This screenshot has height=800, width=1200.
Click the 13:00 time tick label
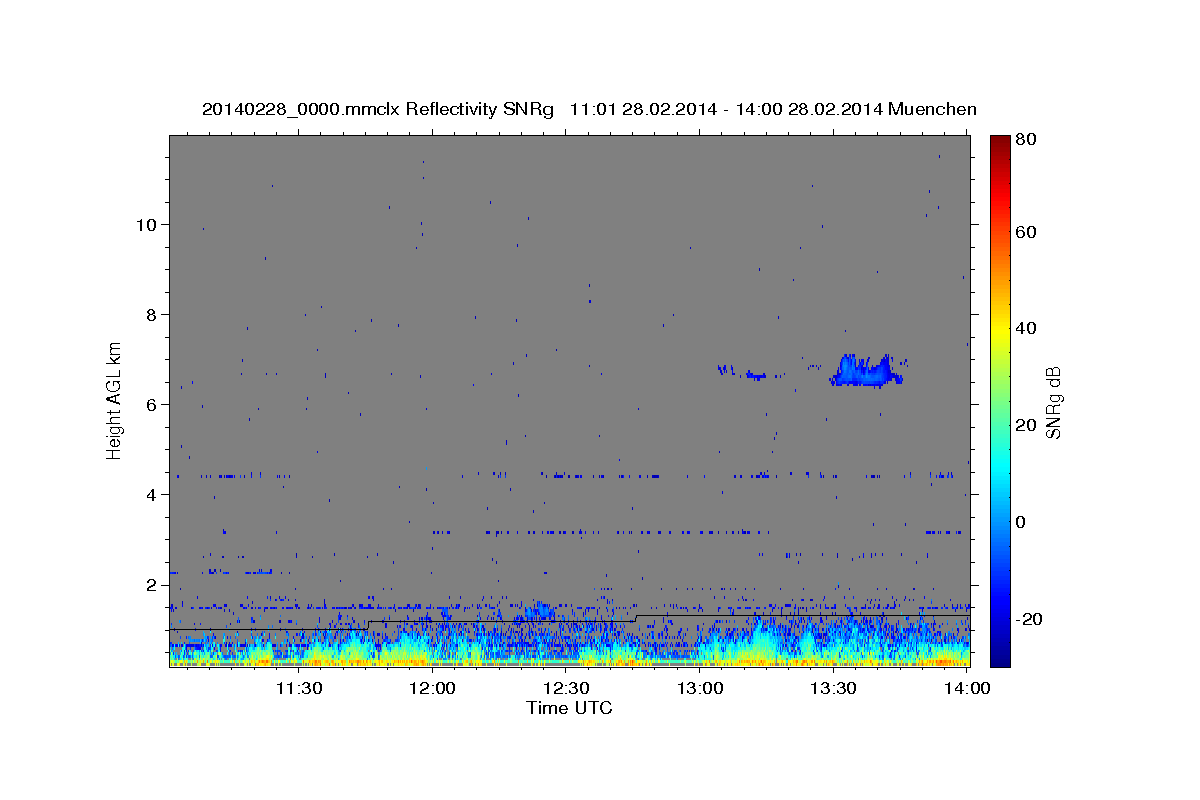[700, 688]
